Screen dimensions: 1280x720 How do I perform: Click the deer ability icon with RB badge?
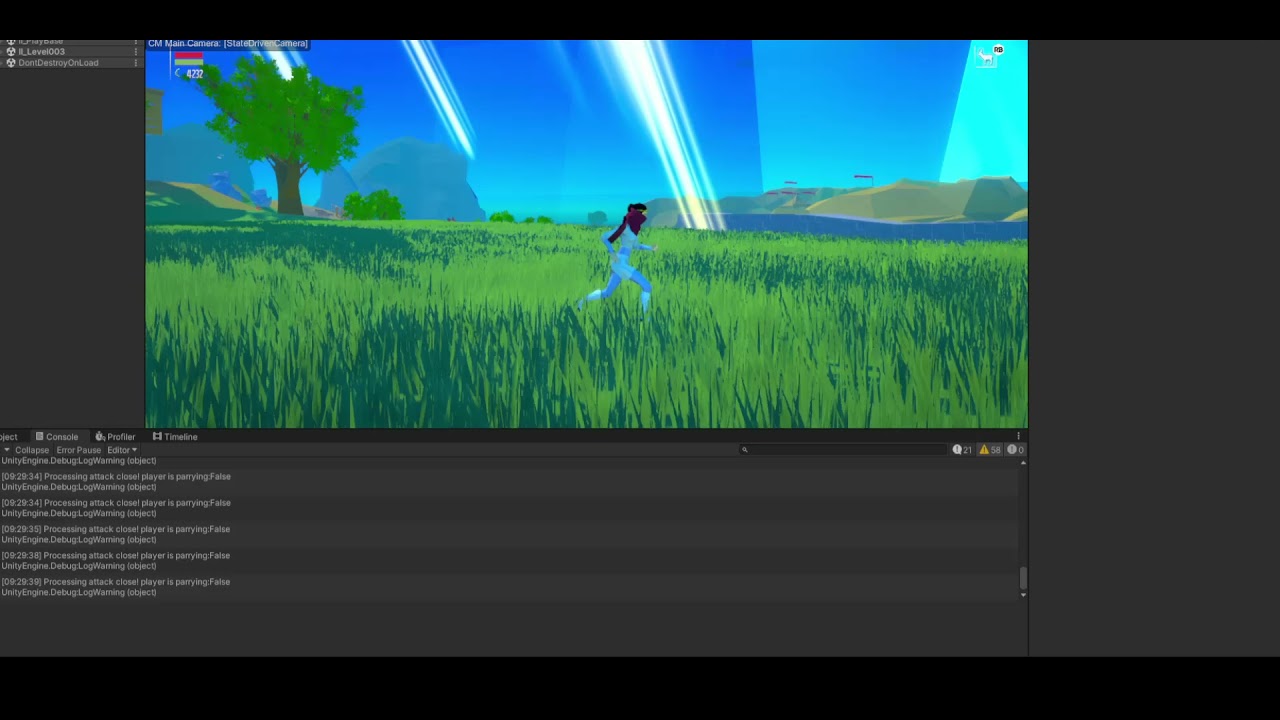point(990,56)
